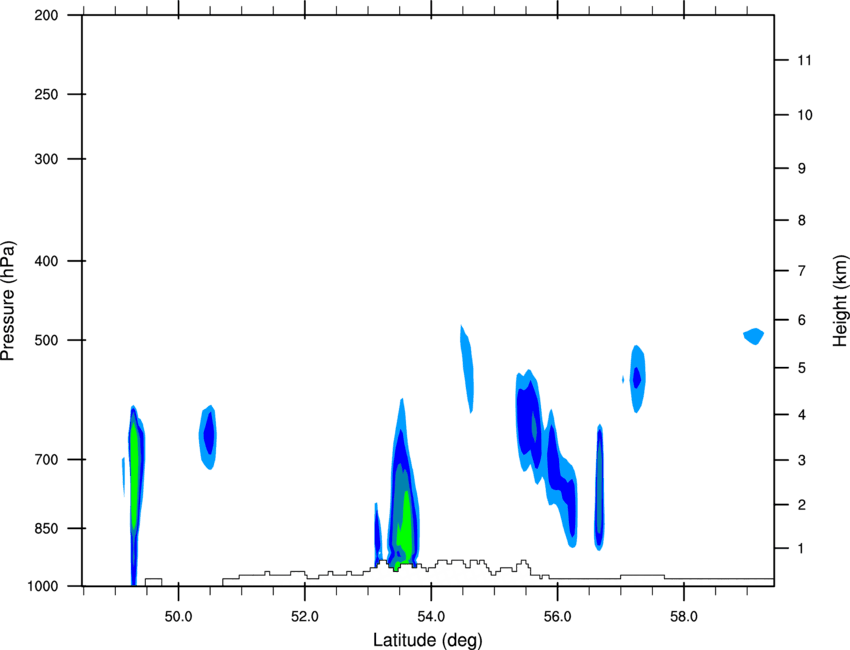
Task: Click the 1000 pressure tick label
Action: point(42,586)
